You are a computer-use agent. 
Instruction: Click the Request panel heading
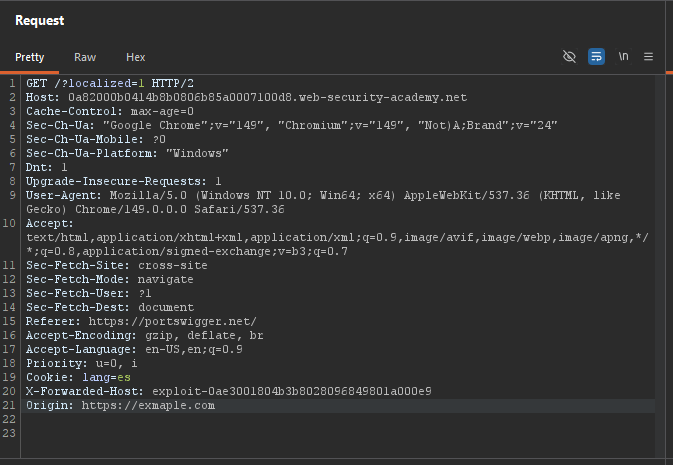tap(39, 20)
